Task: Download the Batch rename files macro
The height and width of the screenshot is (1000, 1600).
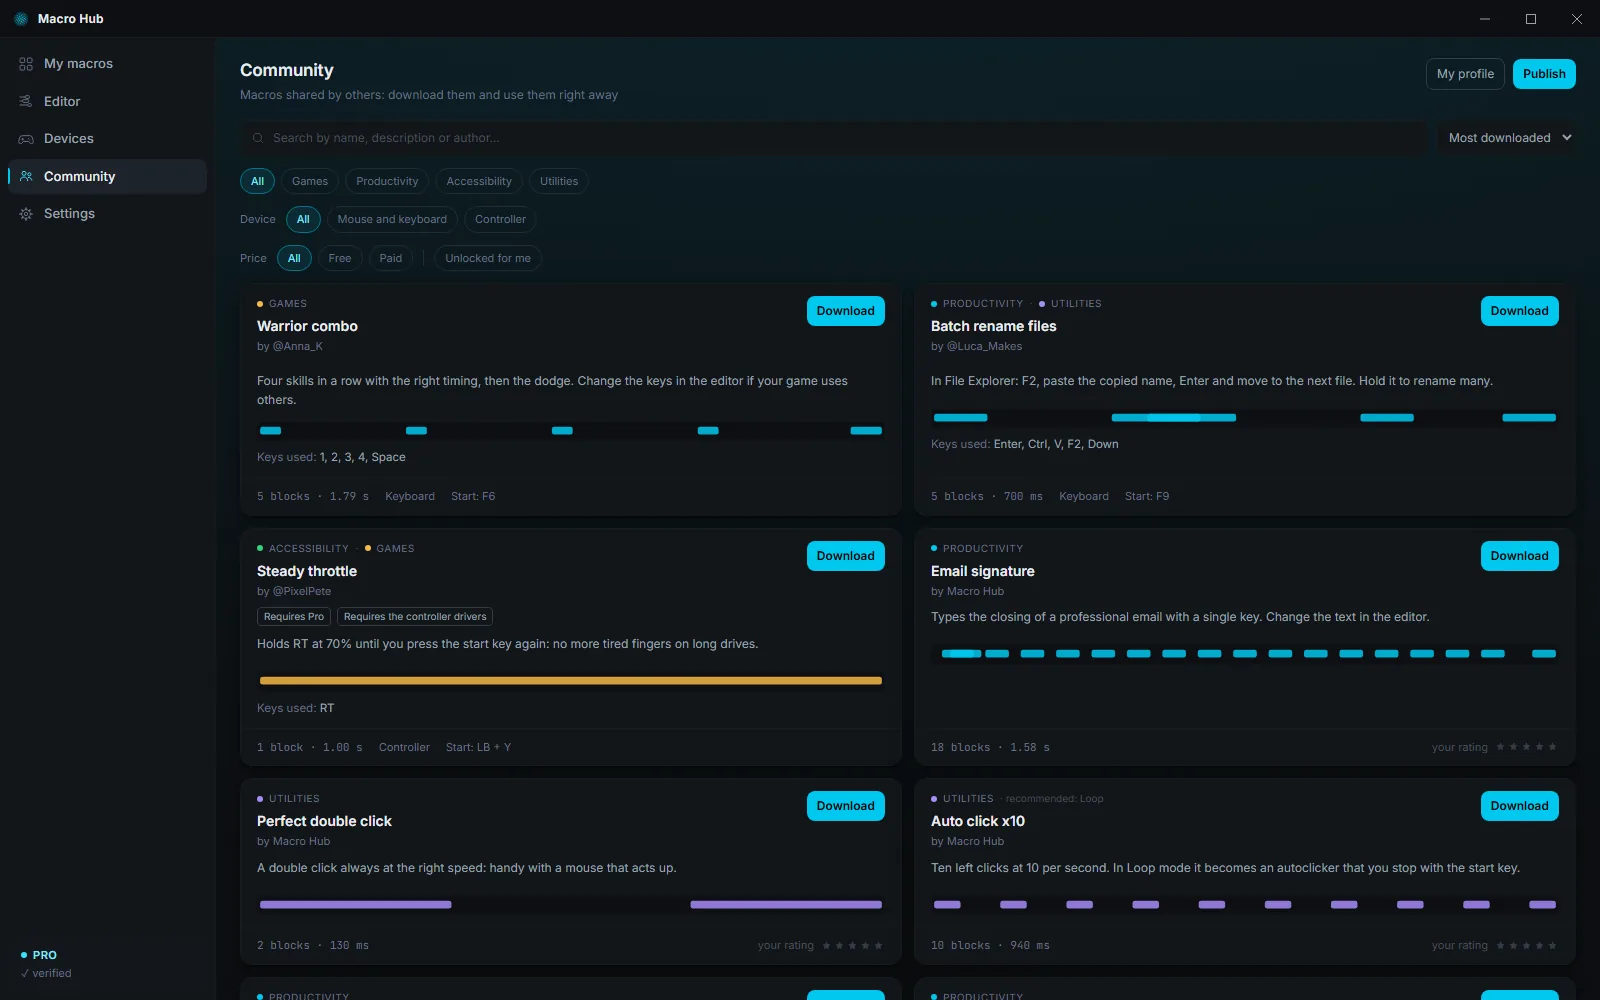Action: pos(1519,311)
